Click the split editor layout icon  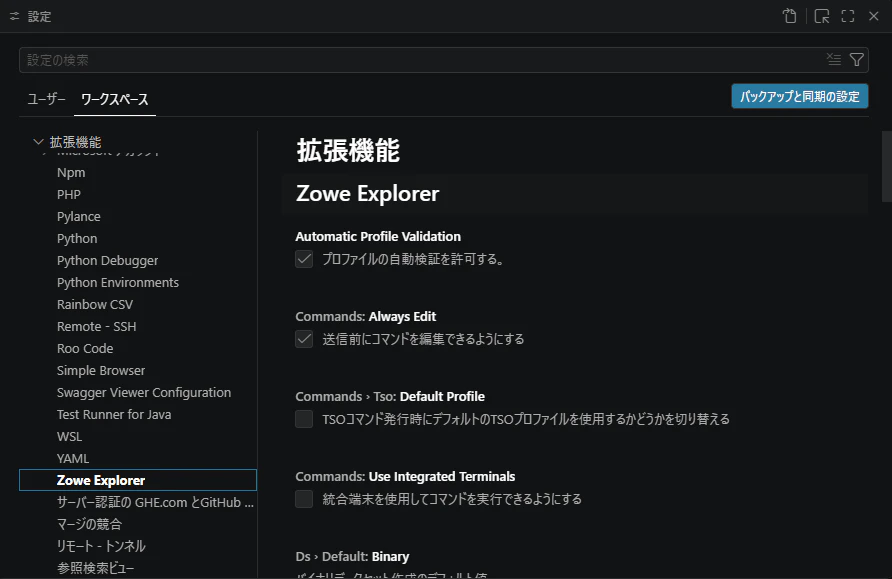pos(821,16)
